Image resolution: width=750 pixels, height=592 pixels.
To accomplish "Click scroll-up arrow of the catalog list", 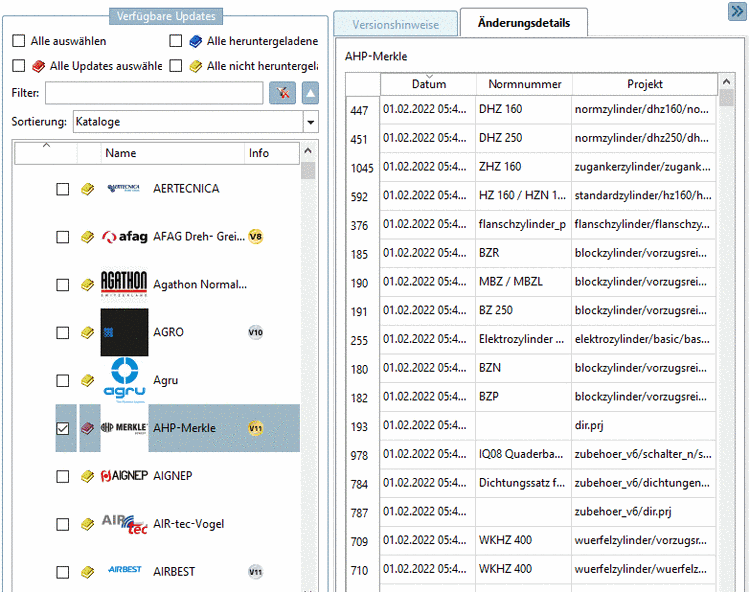I will click(308, 151).
